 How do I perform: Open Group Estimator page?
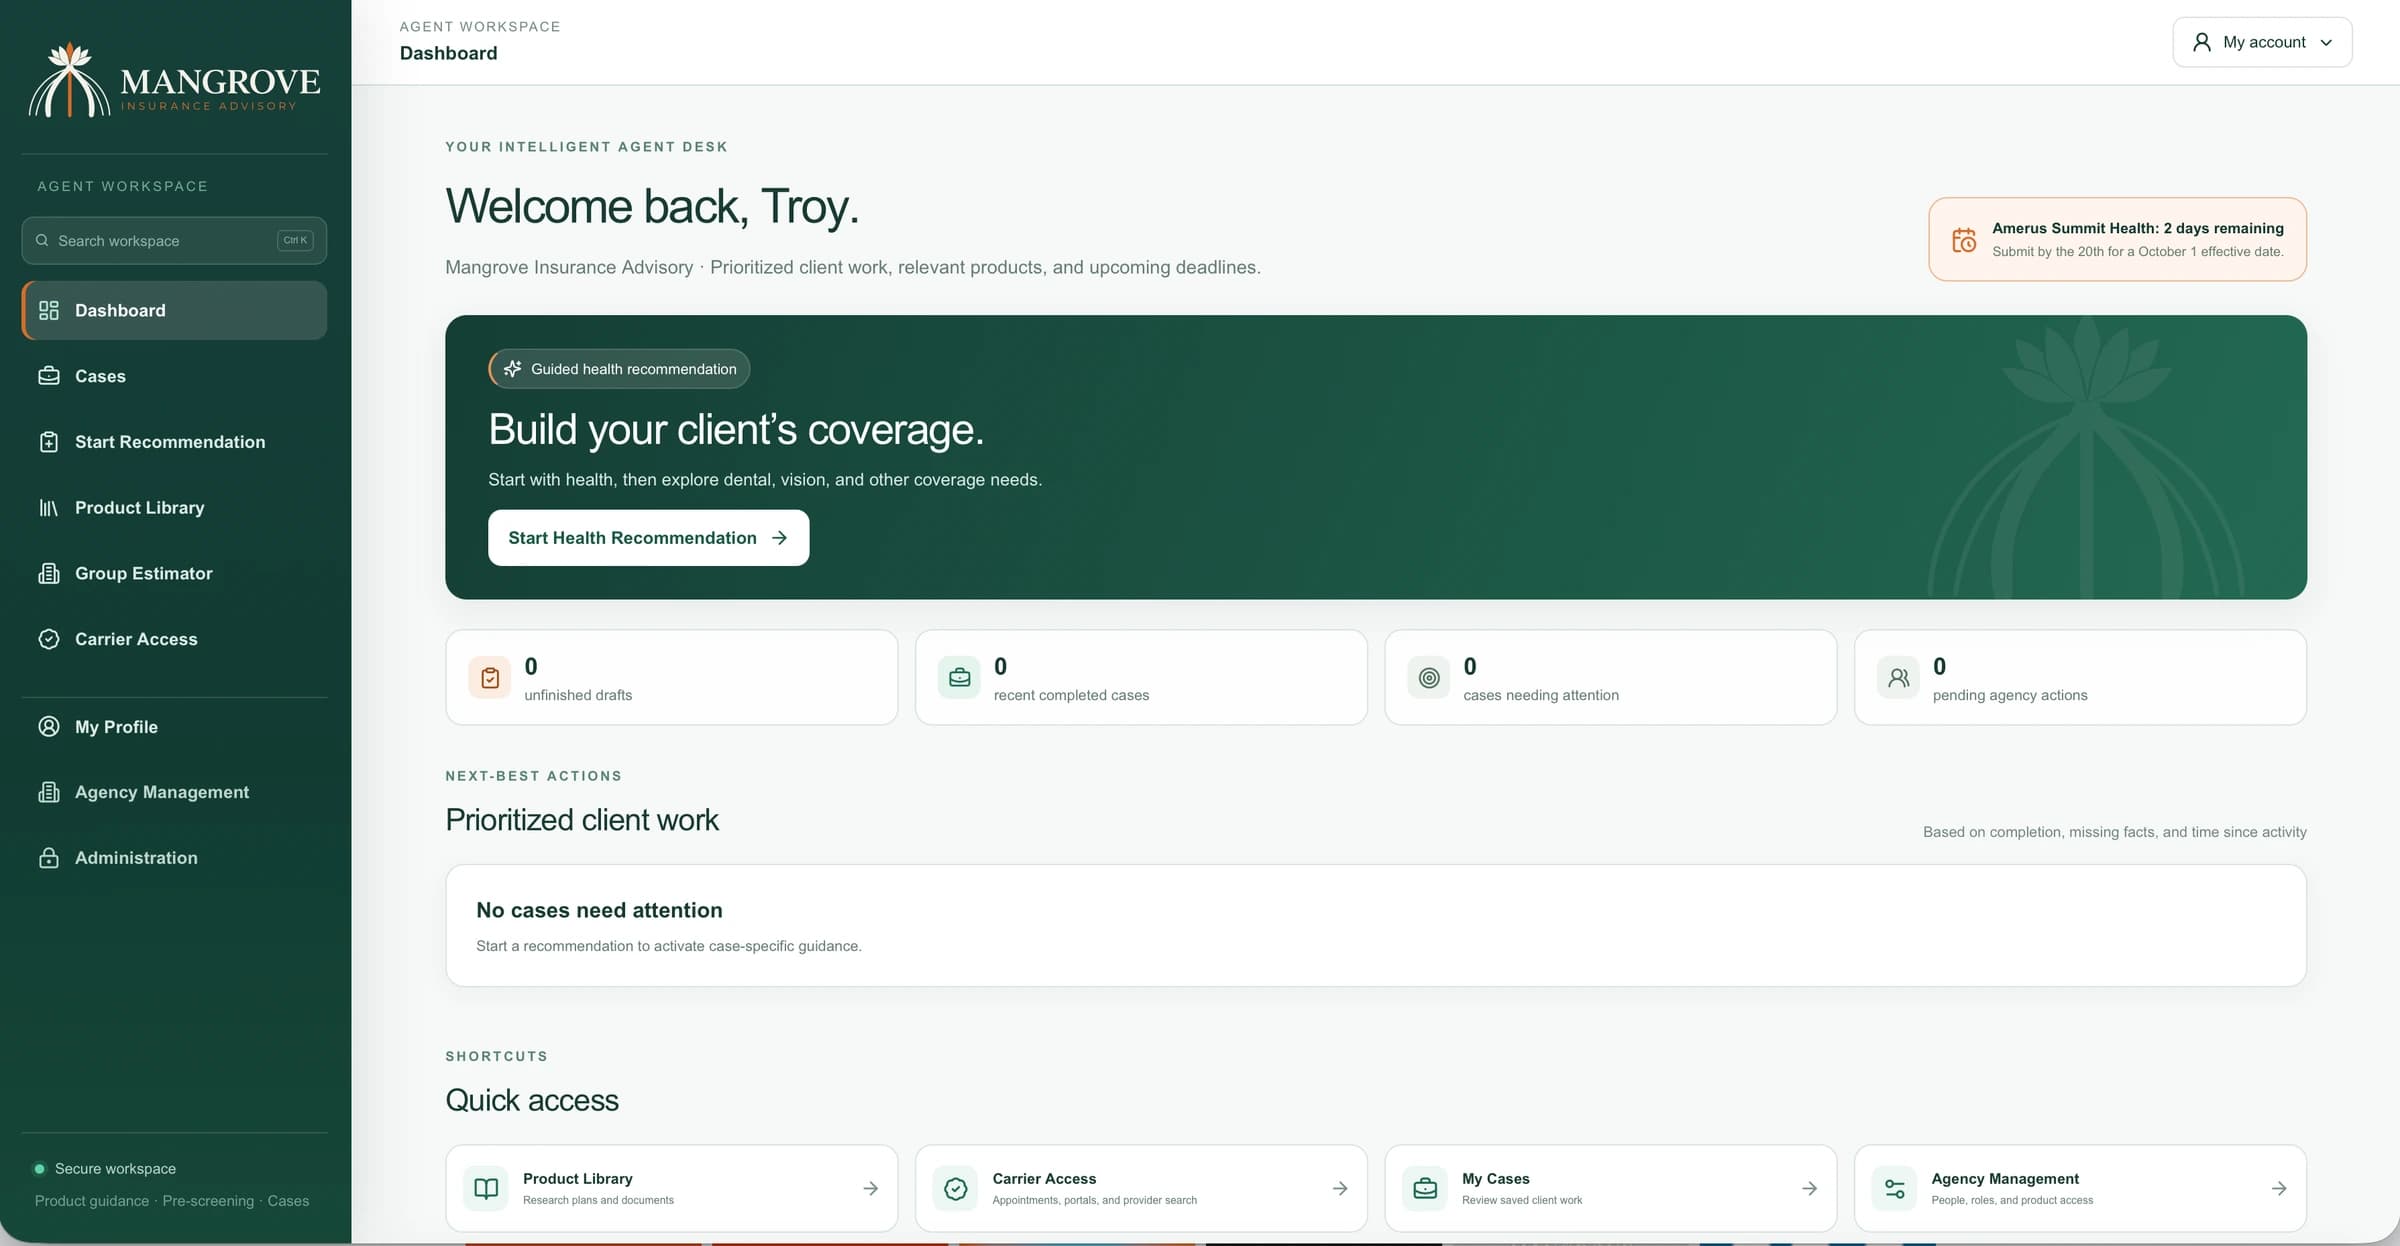coord(174,573)
